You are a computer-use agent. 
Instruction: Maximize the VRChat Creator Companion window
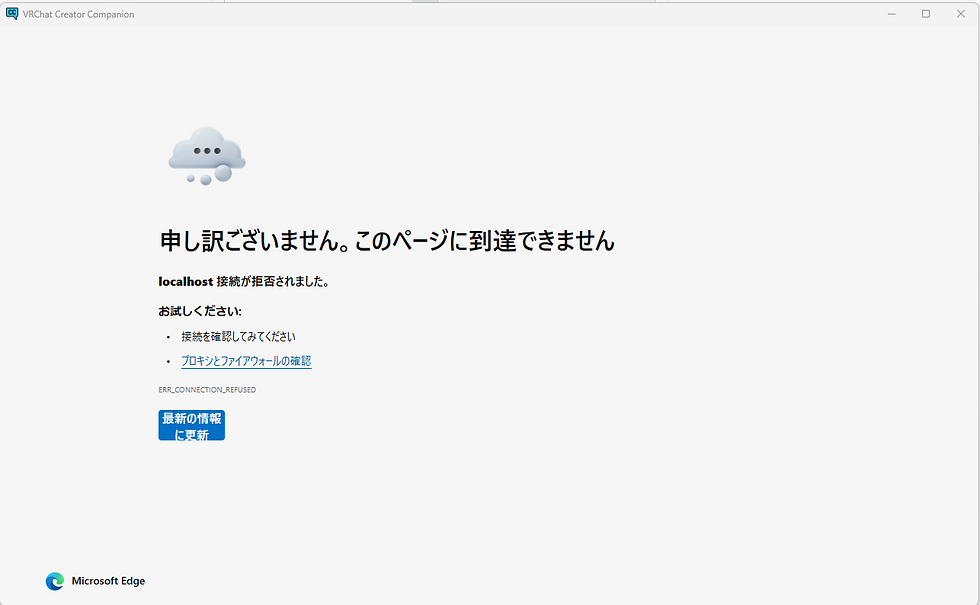pos(925,13)
